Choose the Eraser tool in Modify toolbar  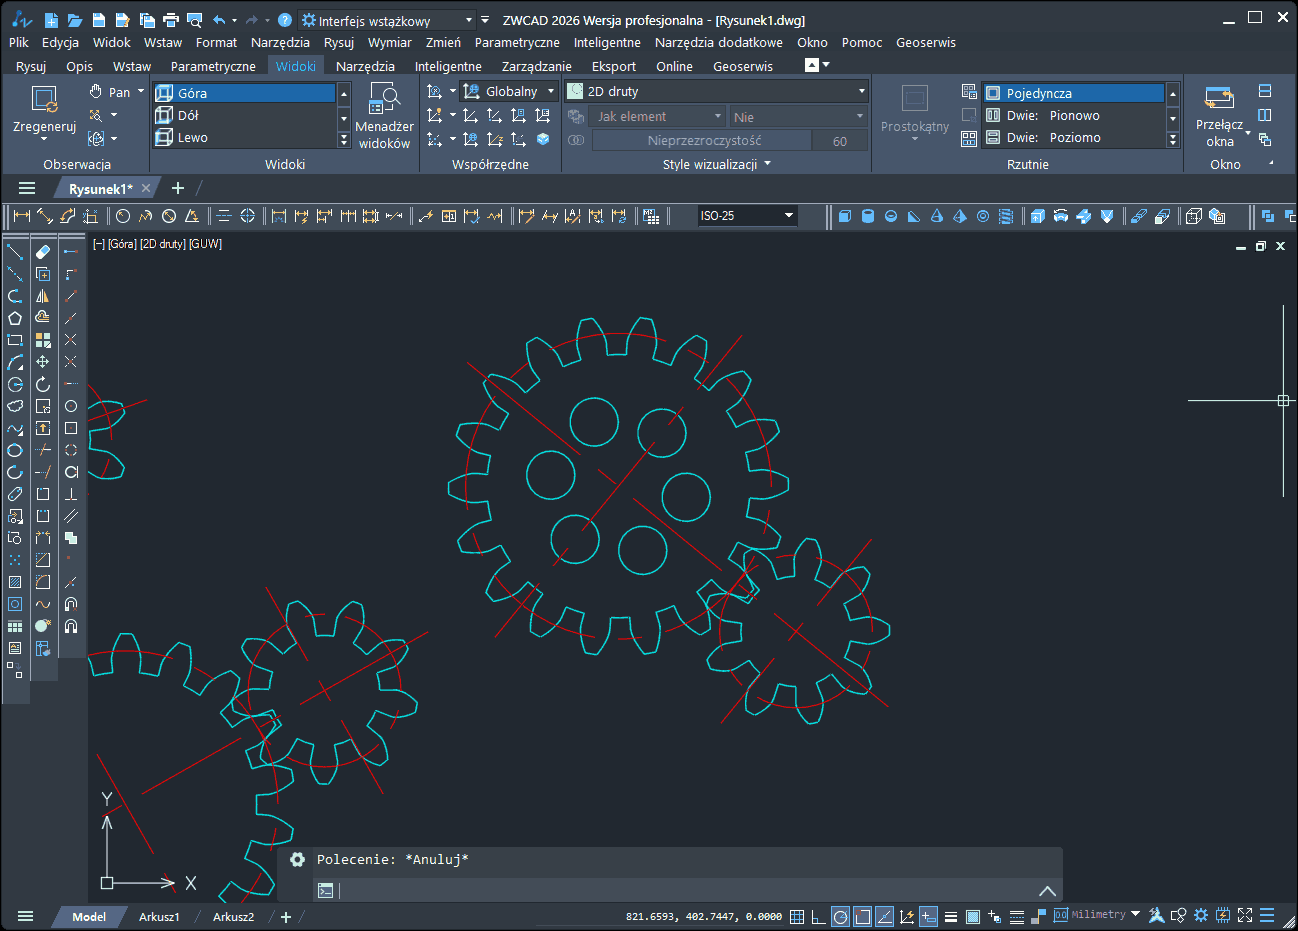coord(43,252)
